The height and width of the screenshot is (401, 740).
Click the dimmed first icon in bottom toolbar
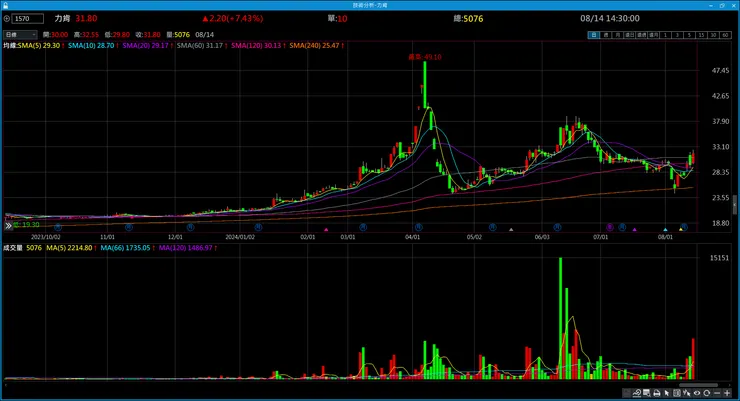626,393
